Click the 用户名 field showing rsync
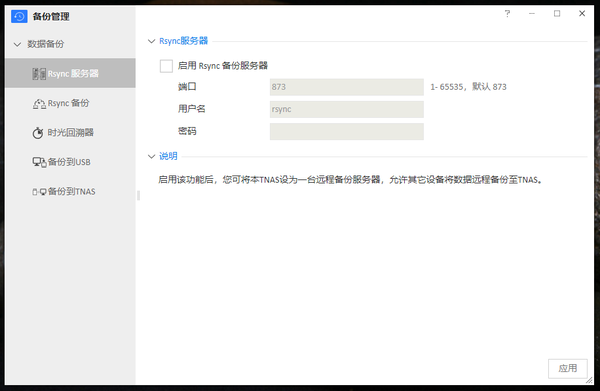This screenshot has height=391, width=600. [x=347, y=109]
